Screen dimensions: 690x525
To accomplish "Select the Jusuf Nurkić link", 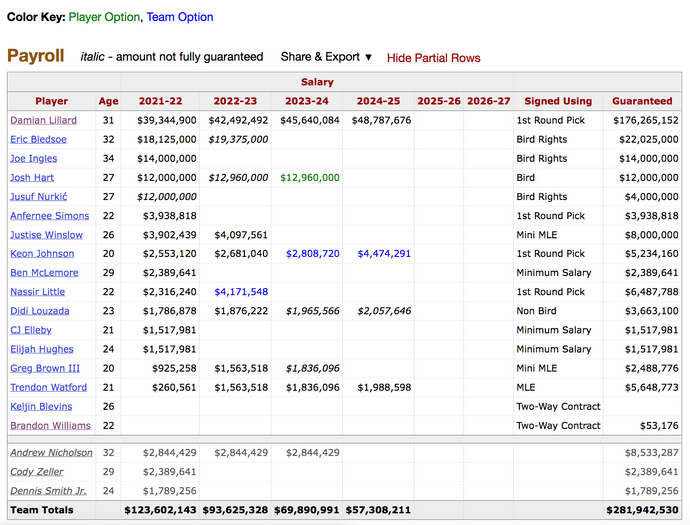I will pos(39,196).
